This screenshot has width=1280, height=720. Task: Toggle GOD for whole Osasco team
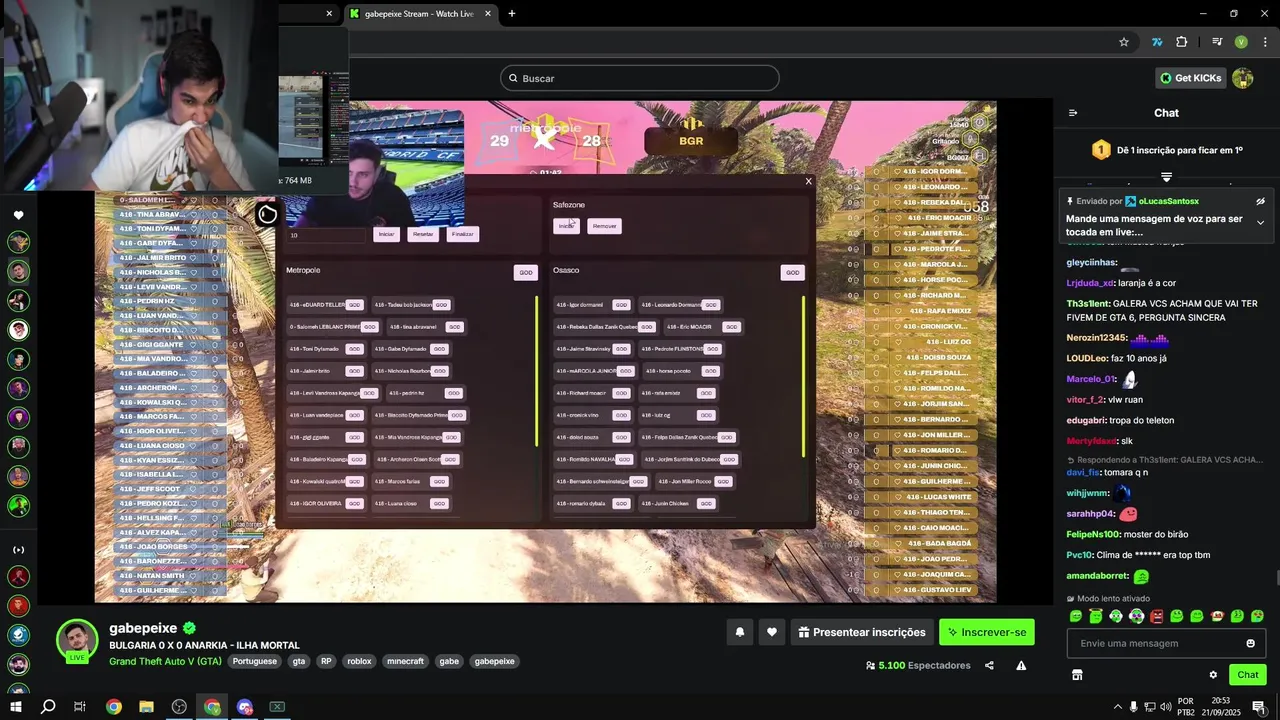coord(792,272)
